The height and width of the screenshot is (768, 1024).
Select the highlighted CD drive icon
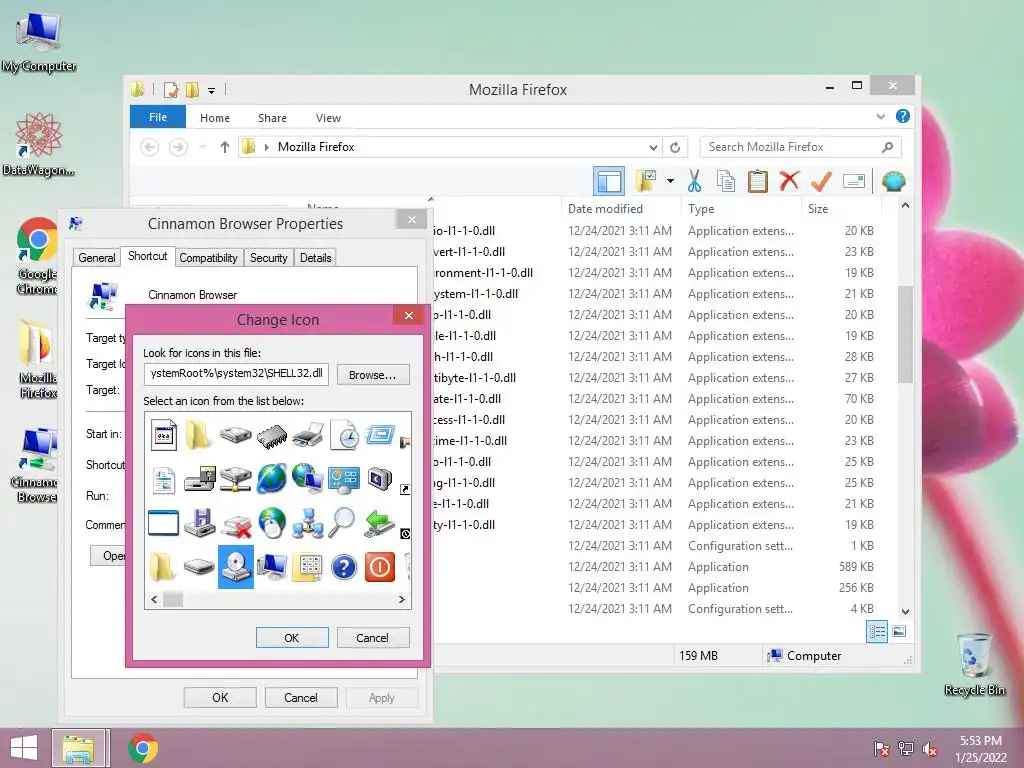[x=235, y=567]
